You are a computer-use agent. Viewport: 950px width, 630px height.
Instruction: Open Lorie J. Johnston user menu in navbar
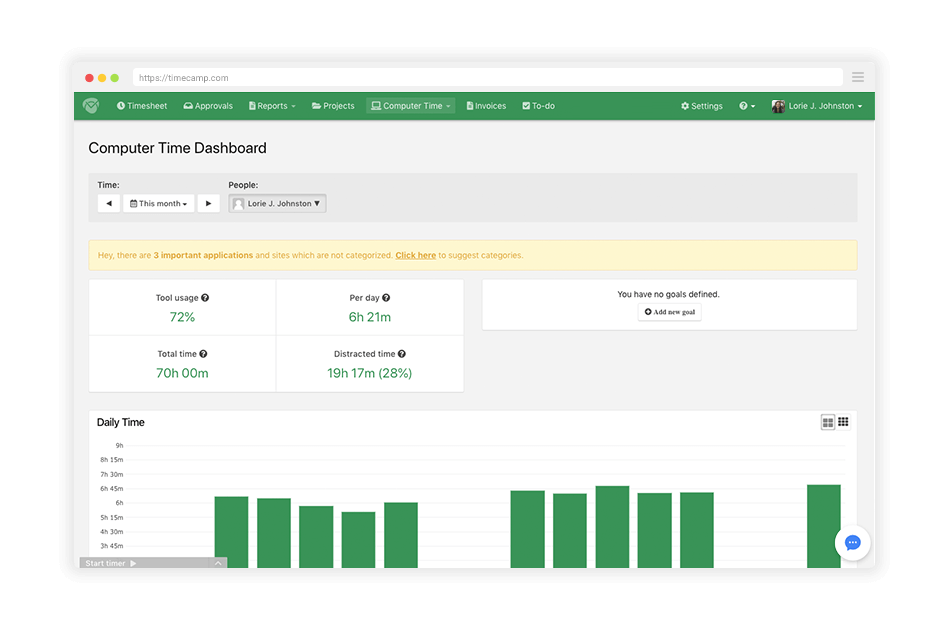(x=816, y=106)
